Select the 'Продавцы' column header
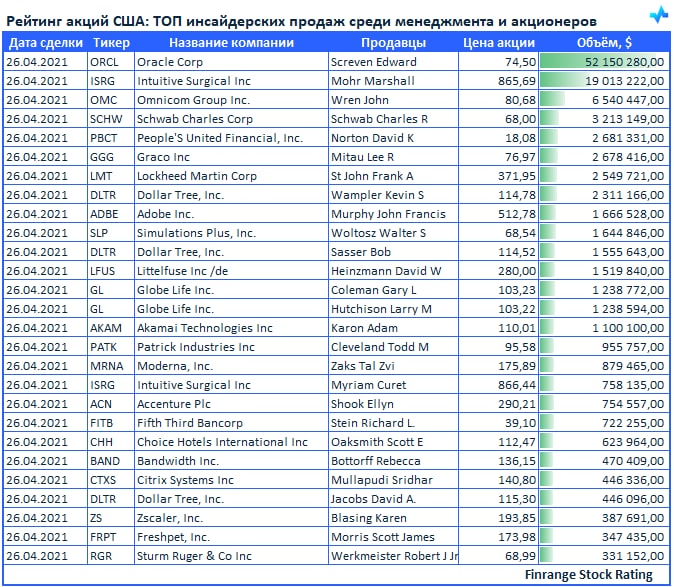The width and height of the screenshot is (674, 587). click(x=393, y=43)
